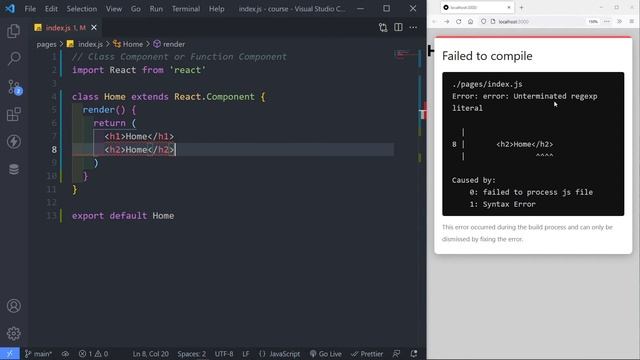
Task: Split the editor to the right
Action: (398, 27)
